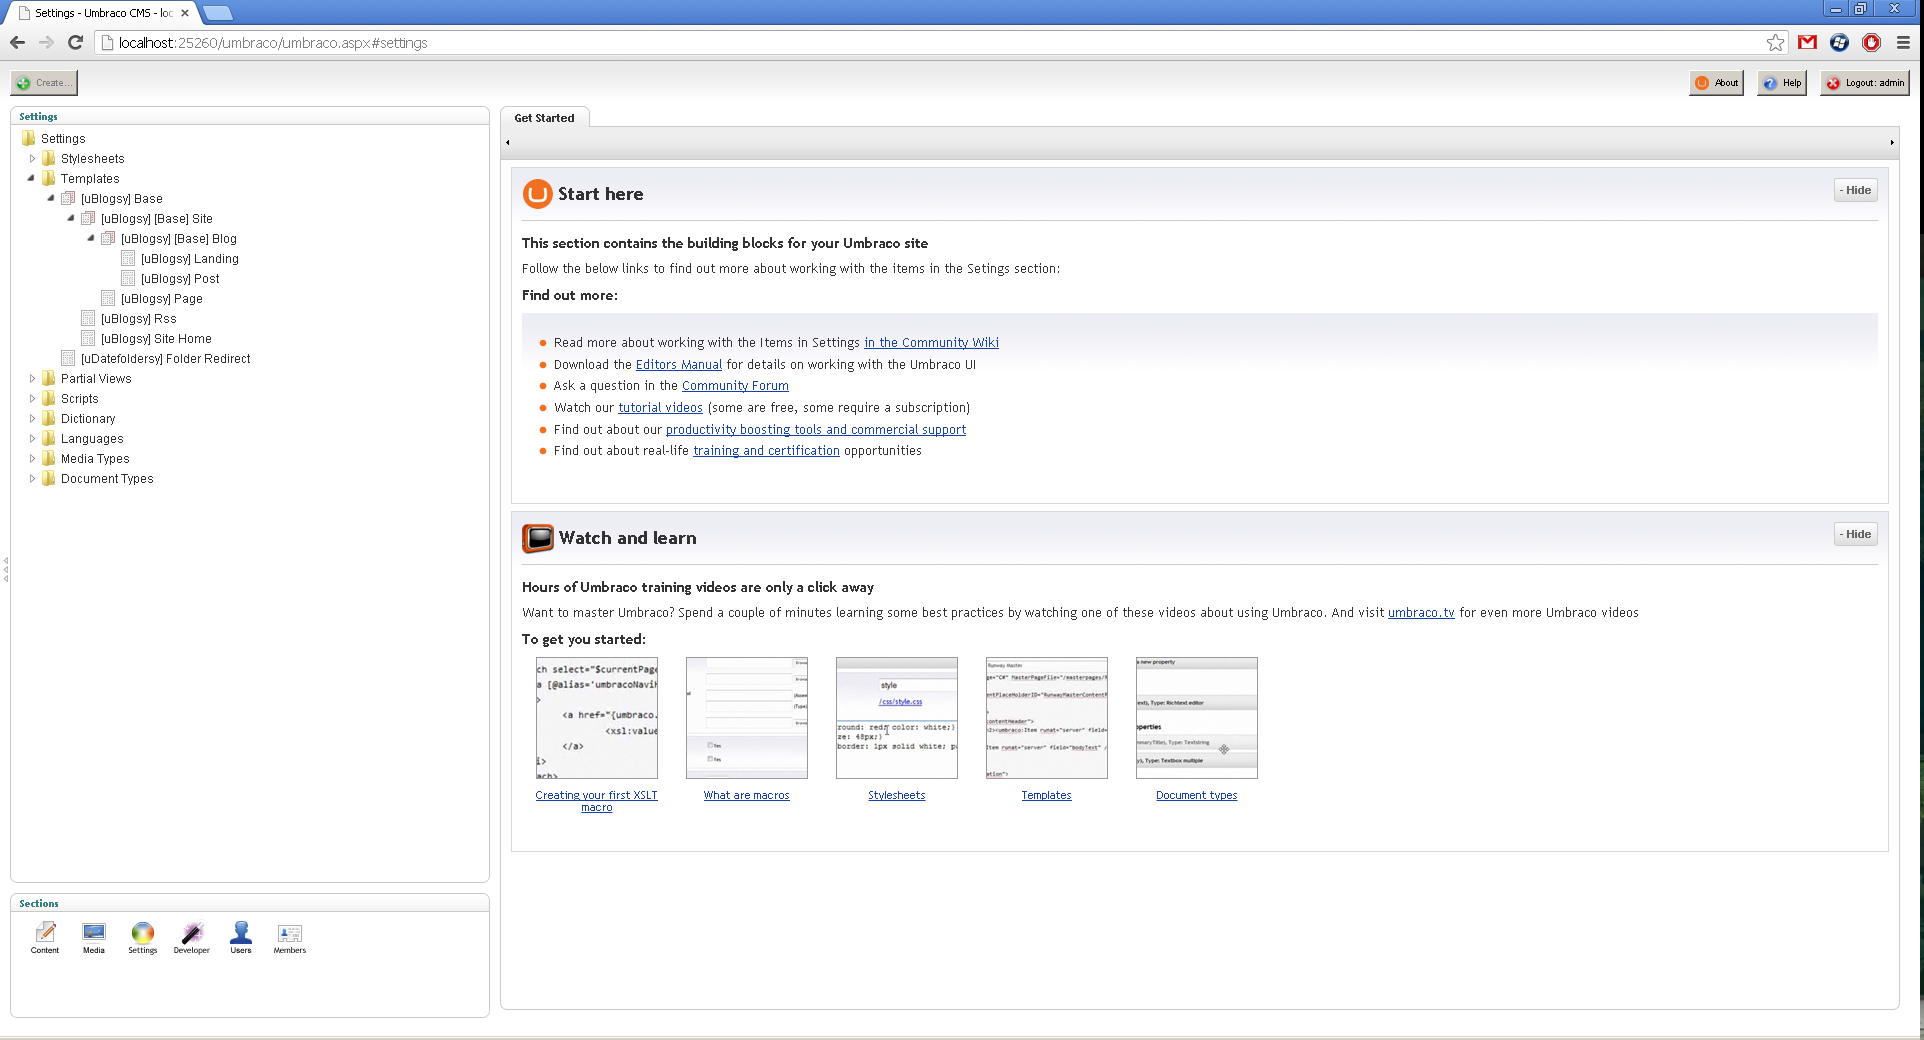The height and width of the screenshot is (1040, 1924).
Task: Open training and certification link
Action: click(766, 451)
